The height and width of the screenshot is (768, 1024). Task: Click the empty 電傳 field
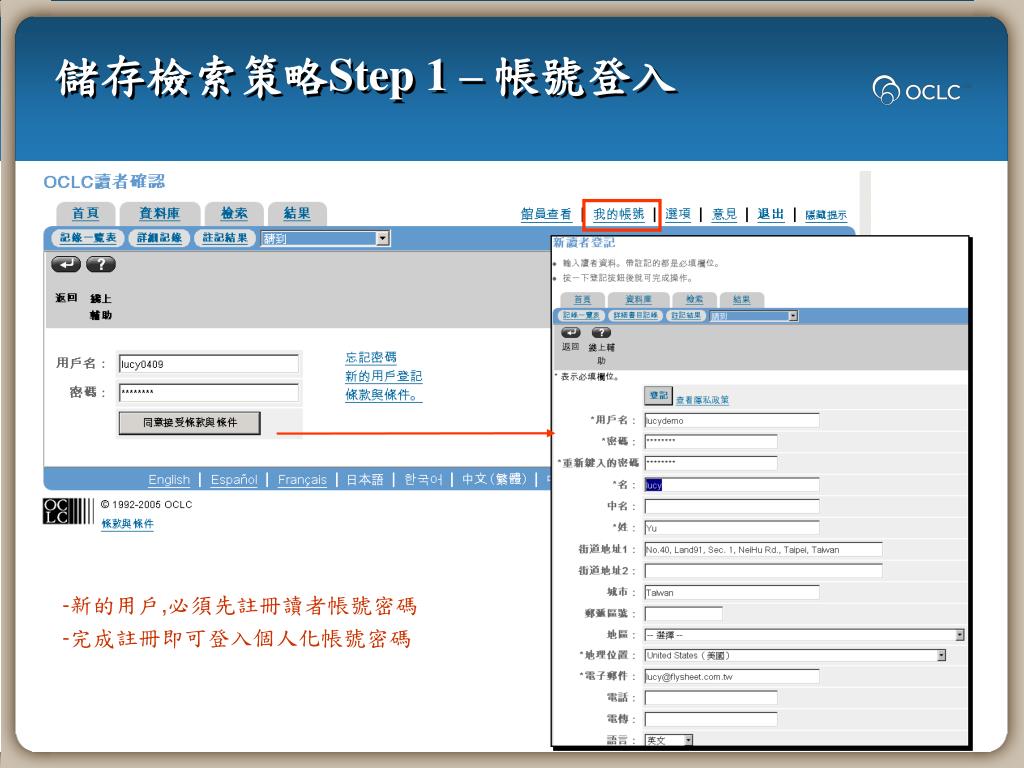click(711, 719)
